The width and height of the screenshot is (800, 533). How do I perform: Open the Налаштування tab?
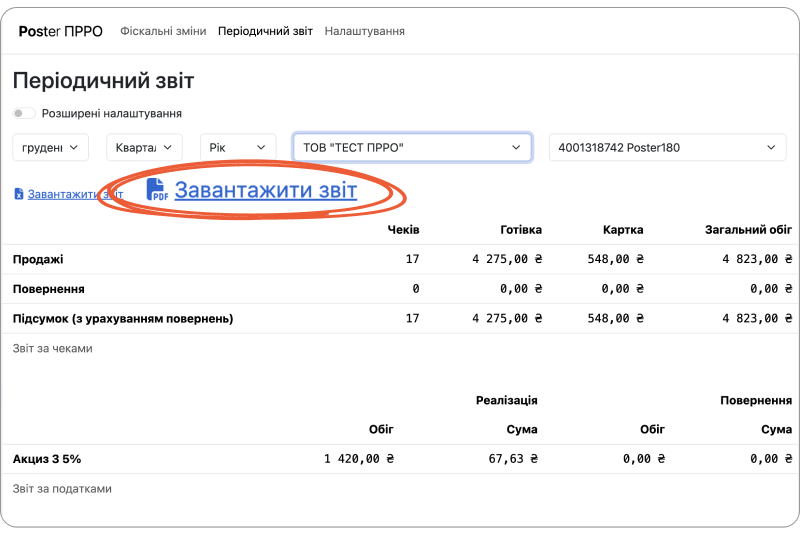pos(364,31)
